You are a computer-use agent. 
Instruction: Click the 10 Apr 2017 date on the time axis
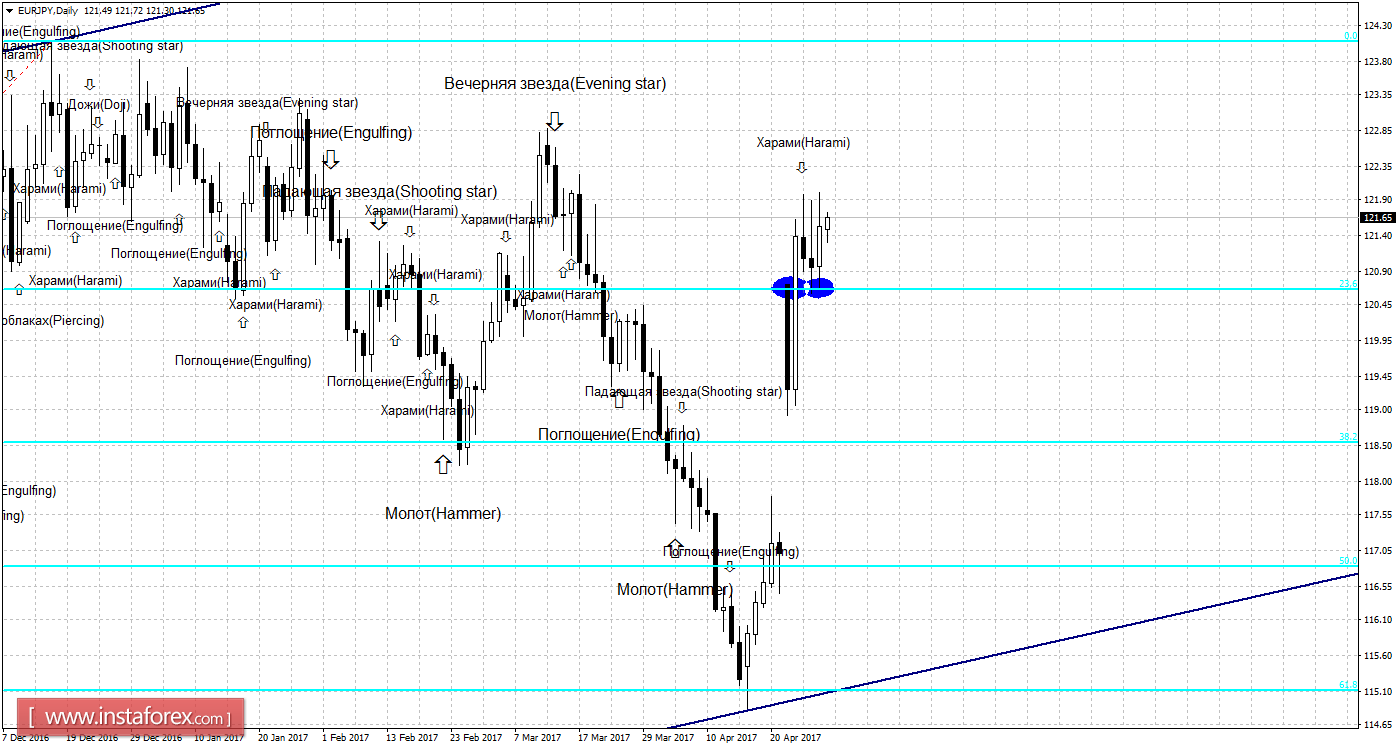coord(731,739)
